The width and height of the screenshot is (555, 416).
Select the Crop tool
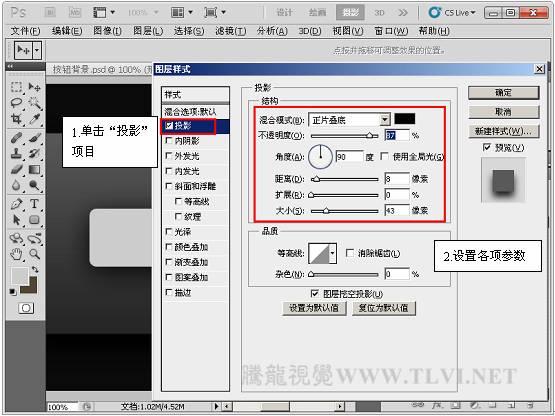pyautogui.click(x=16, y=119)
